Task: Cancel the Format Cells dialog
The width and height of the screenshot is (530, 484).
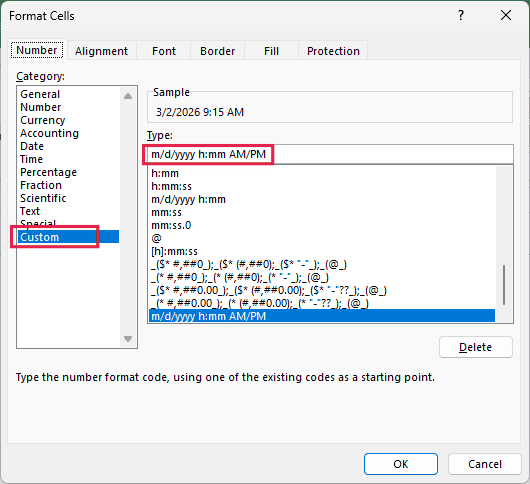Action: 485,464
